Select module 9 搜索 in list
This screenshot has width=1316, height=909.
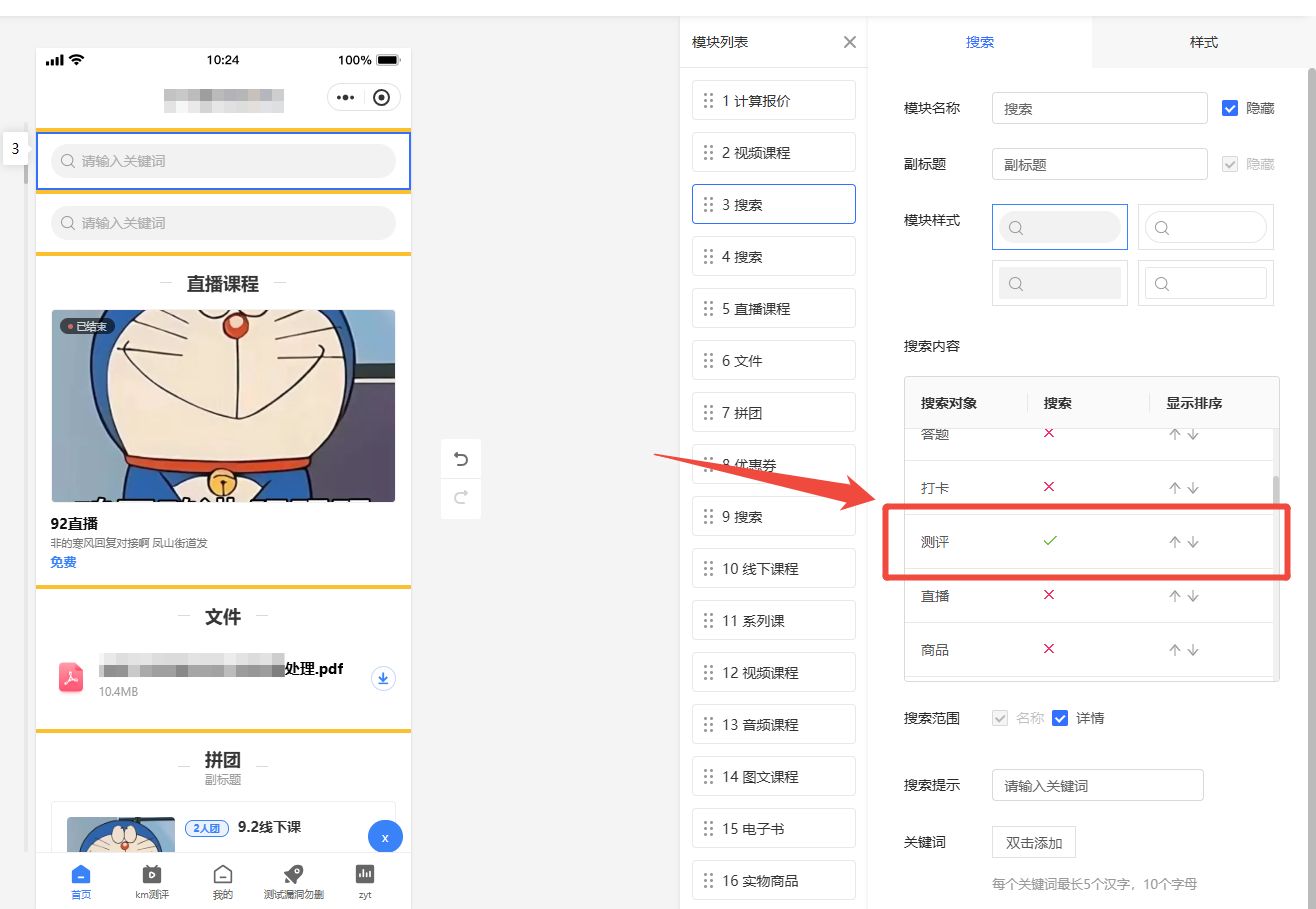[774, 516]
